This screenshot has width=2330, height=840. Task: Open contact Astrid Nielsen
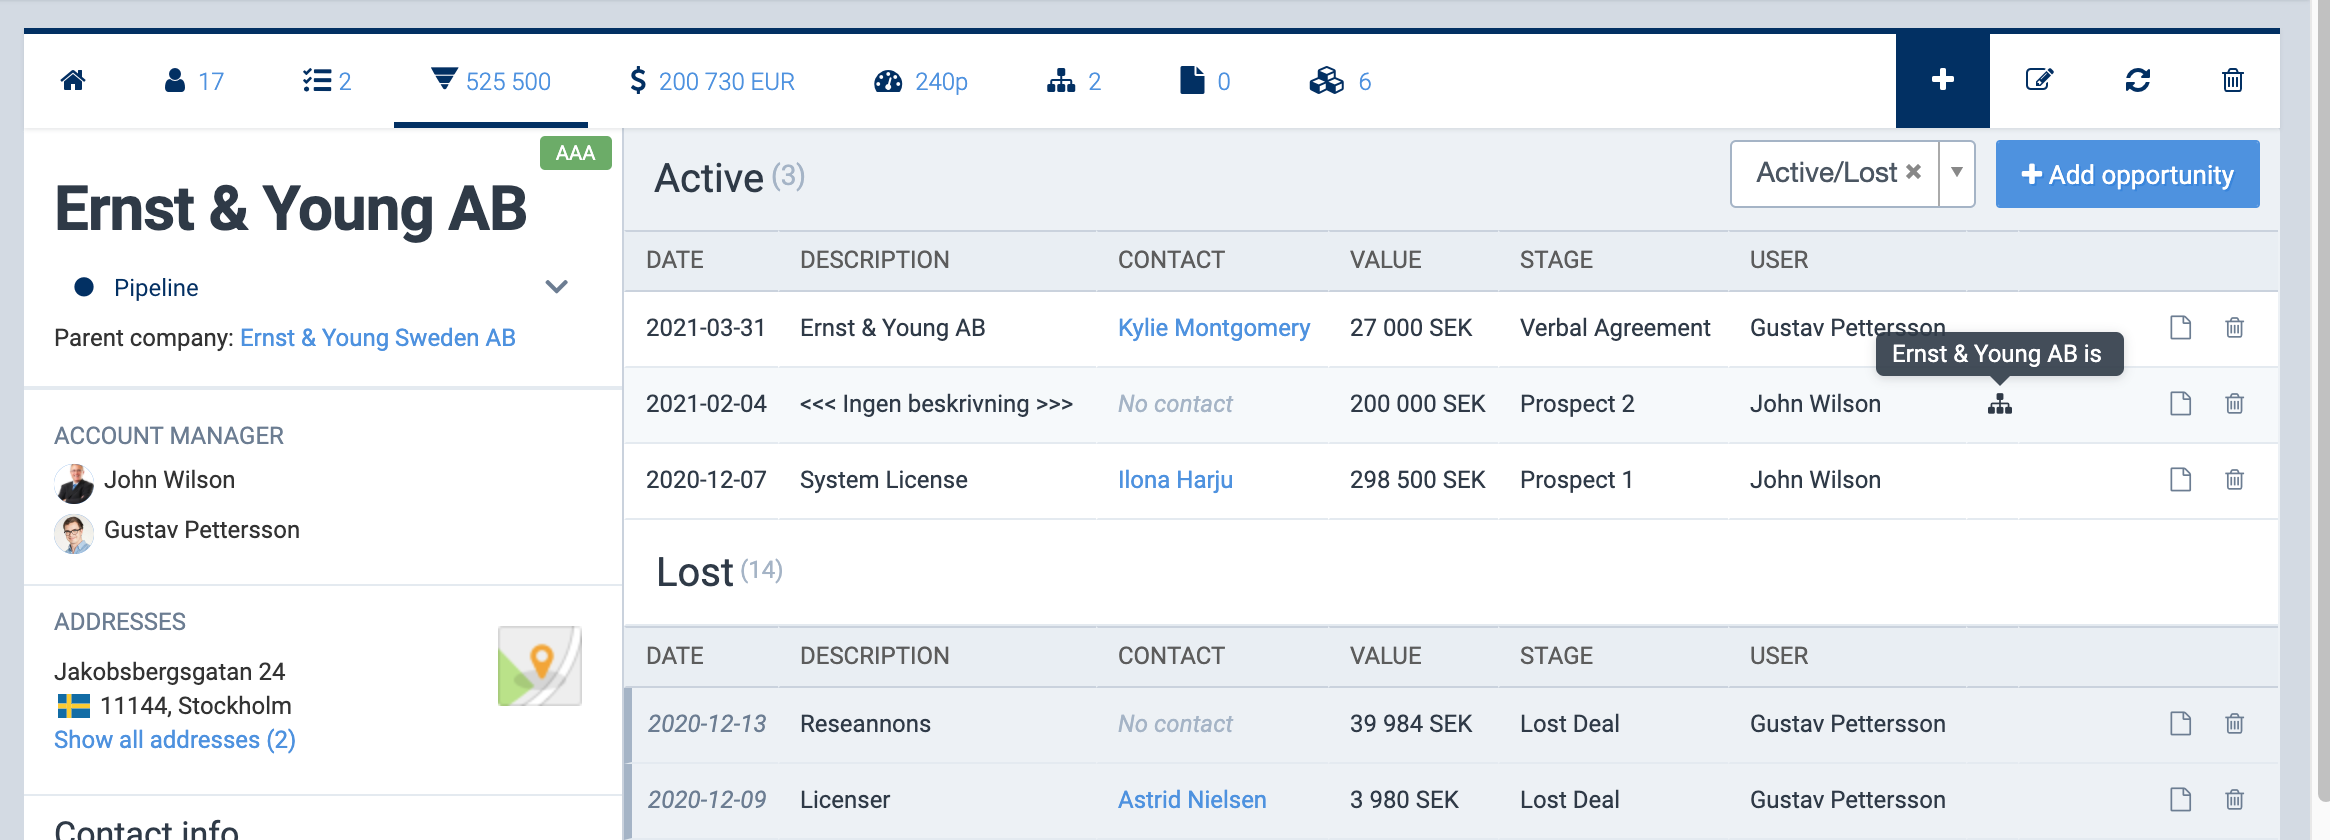coord(1192,800)
